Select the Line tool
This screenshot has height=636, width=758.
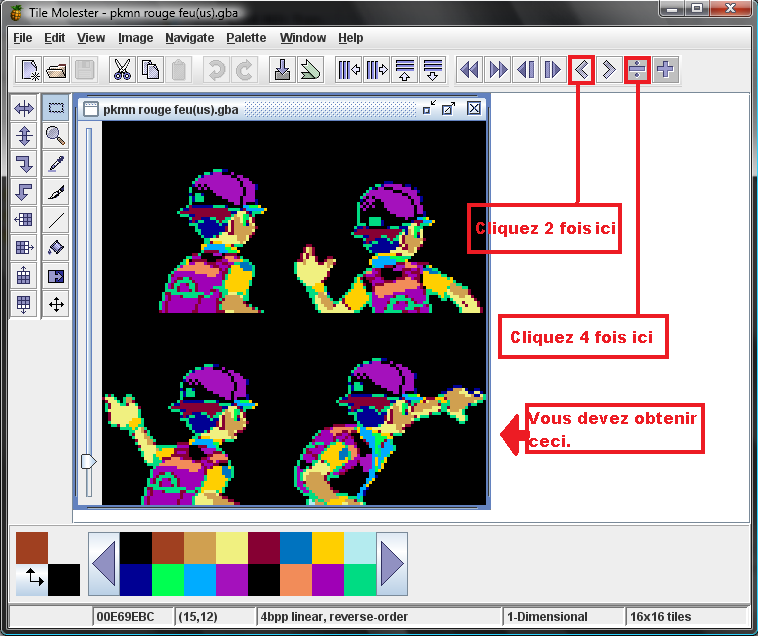point(56,220)
